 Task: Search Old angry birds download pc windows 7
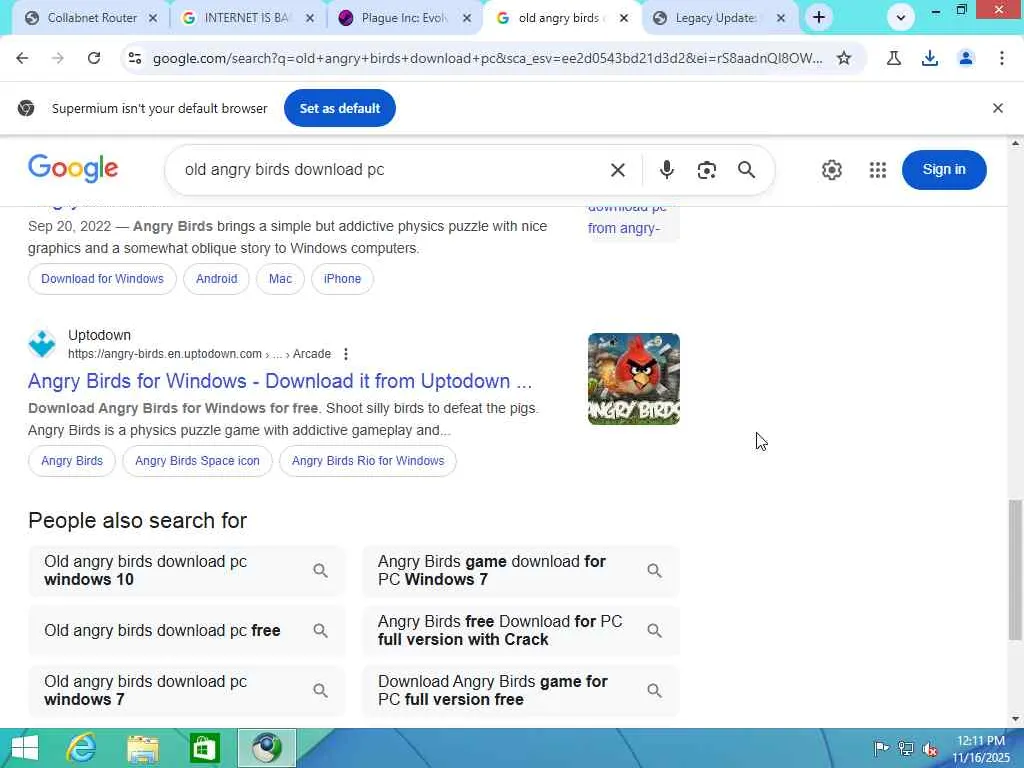pos(187,691)
